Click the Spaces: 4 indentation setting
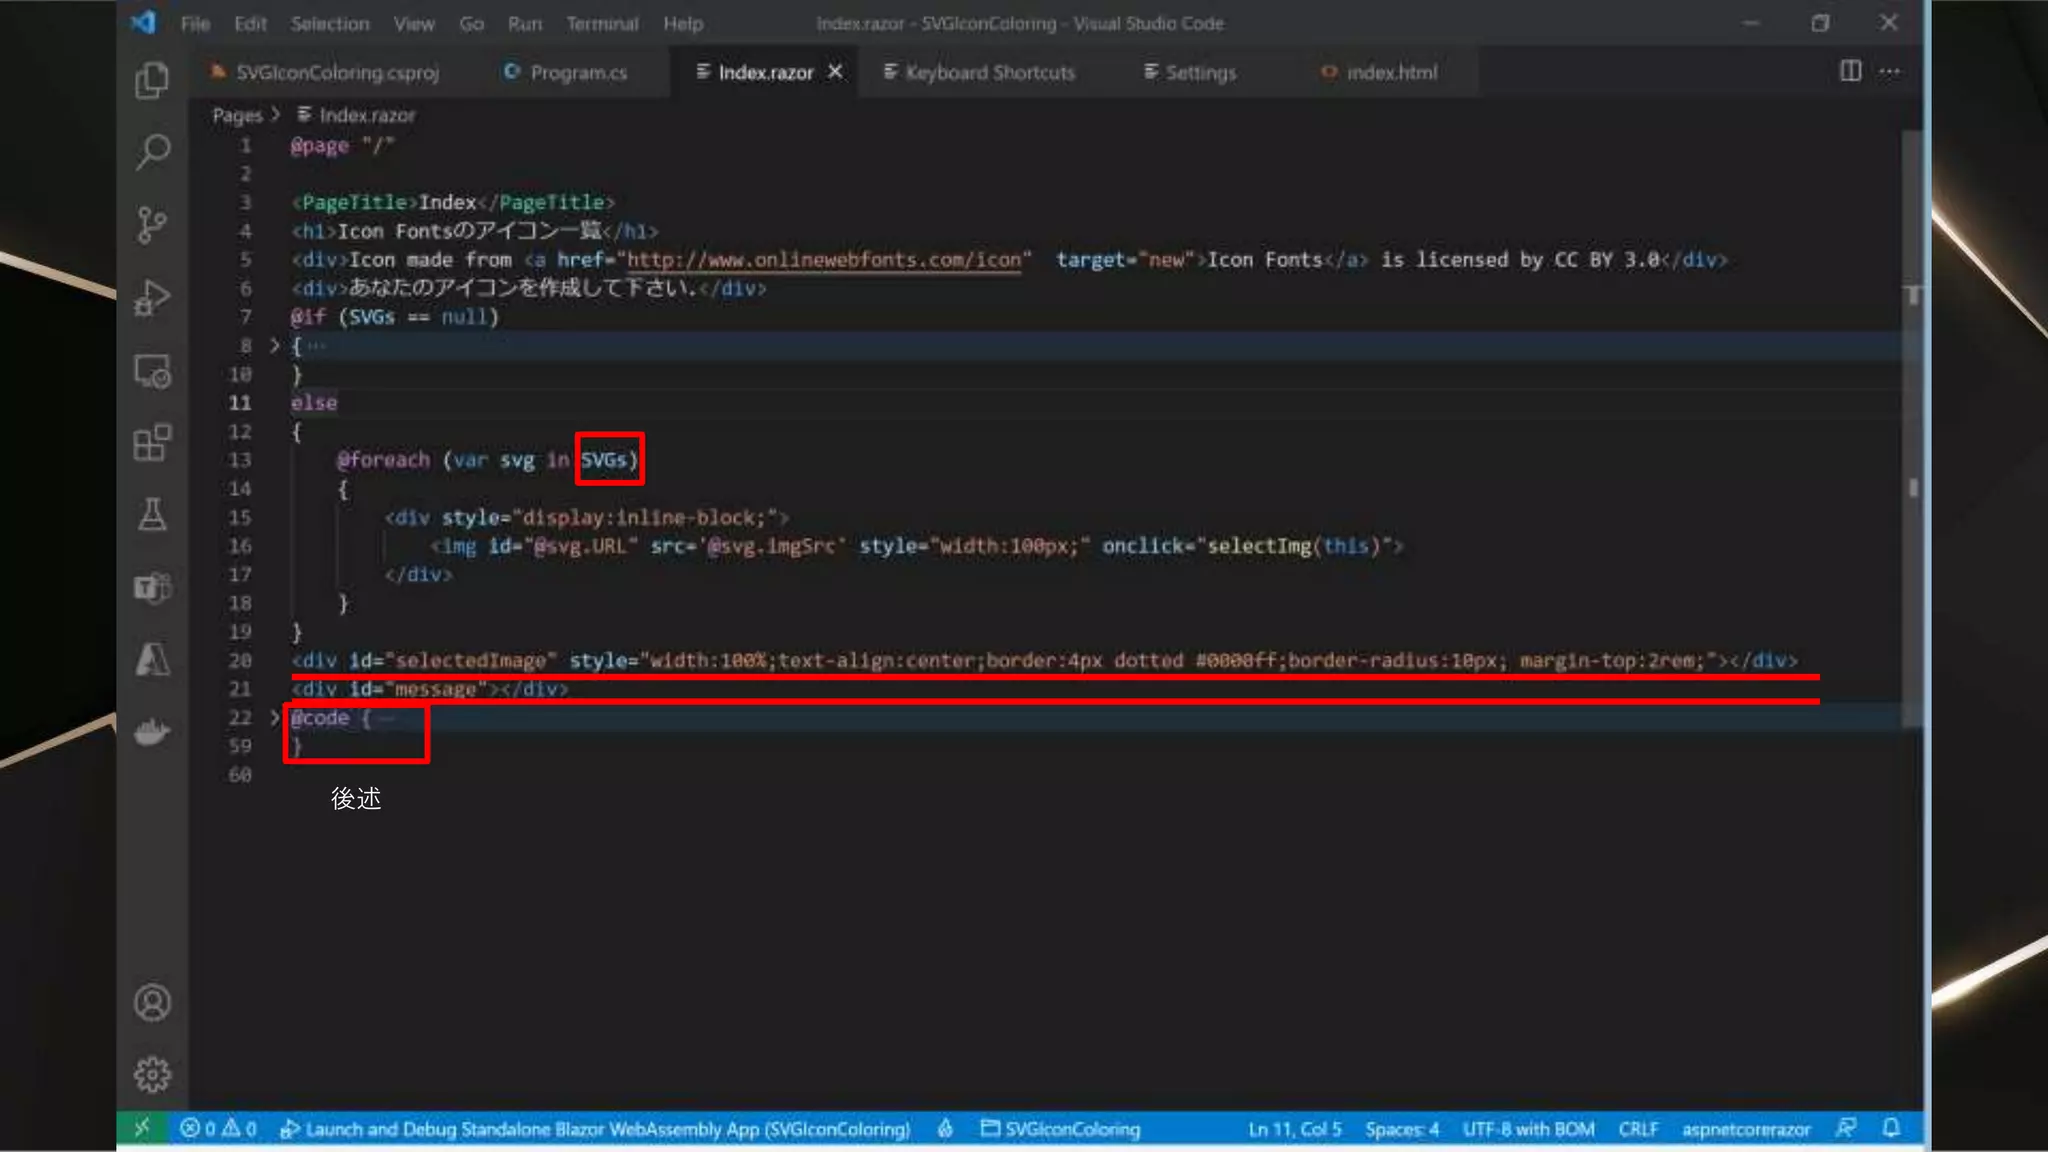The width and height of the screenshot is (2048, 1152). 1401,1129
